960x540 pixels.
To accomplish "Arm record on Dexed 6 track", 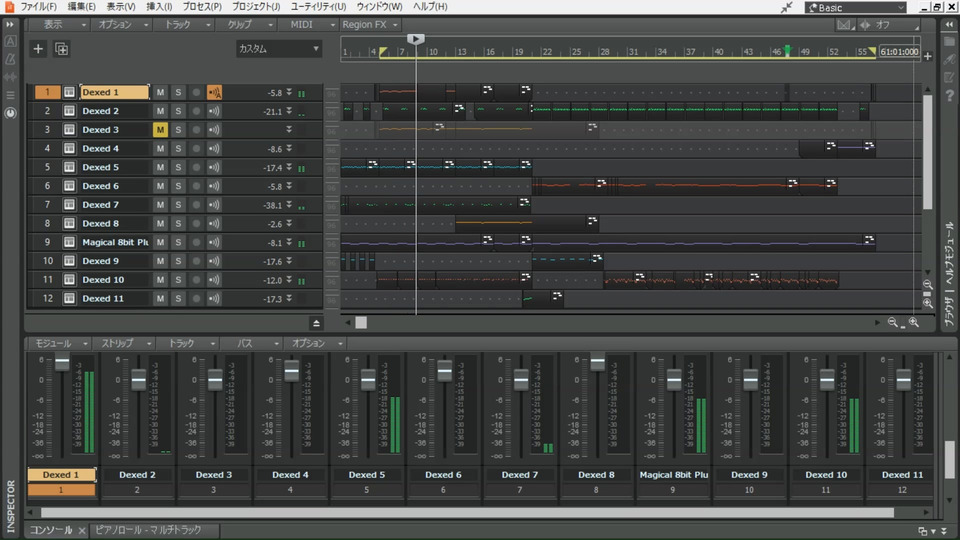I will pyautogui.click(x=196, y=186).
